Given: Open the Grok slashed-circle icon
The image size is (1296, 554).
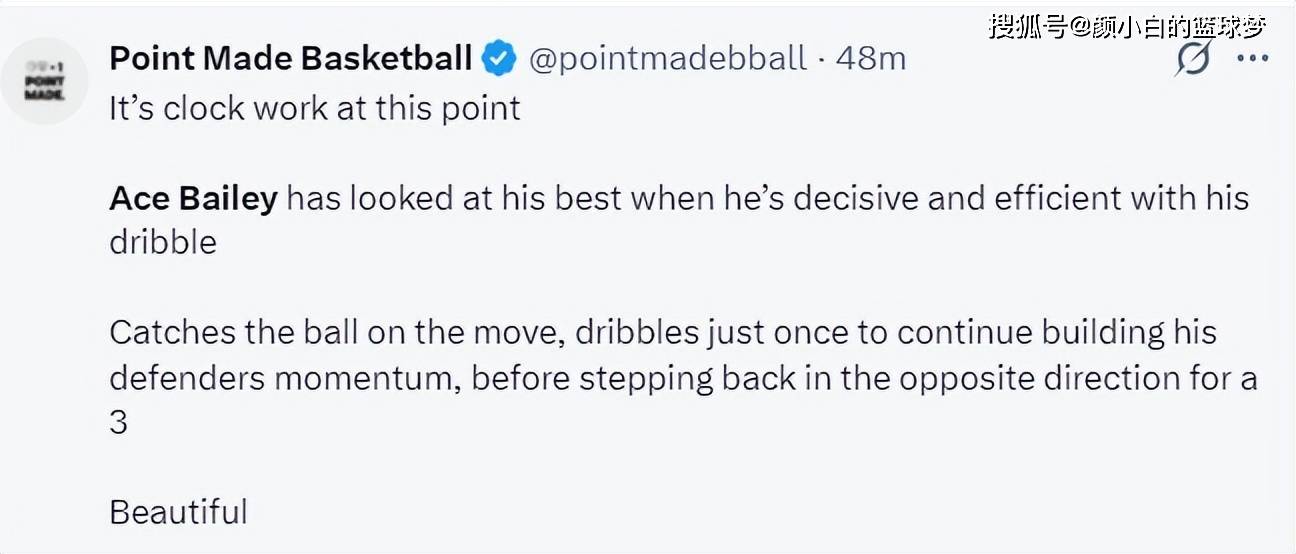Looking at the screenshot, I should (1191, 60).
